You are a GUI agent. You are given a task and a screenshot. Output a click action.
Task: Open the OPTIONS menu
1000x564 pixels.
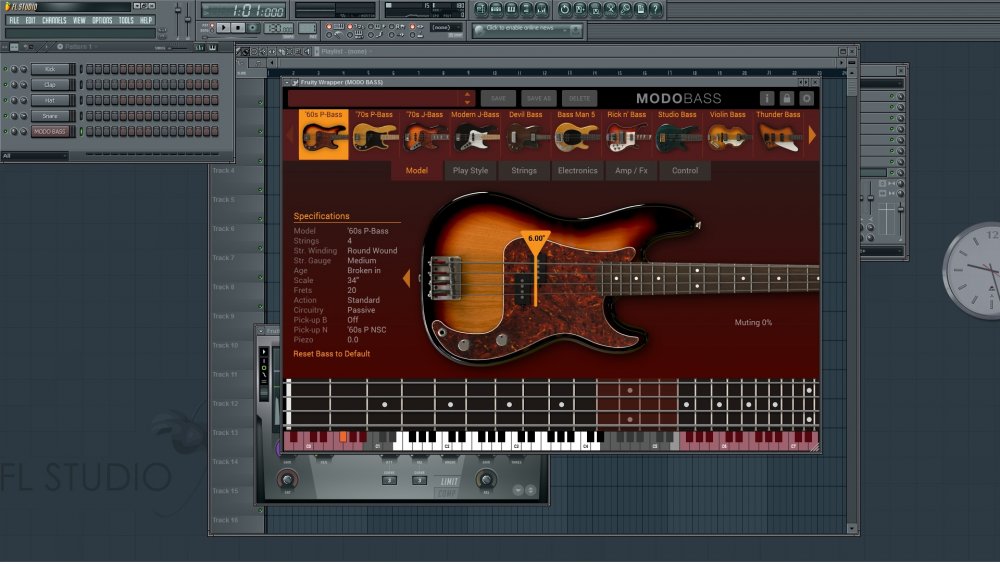102,20
